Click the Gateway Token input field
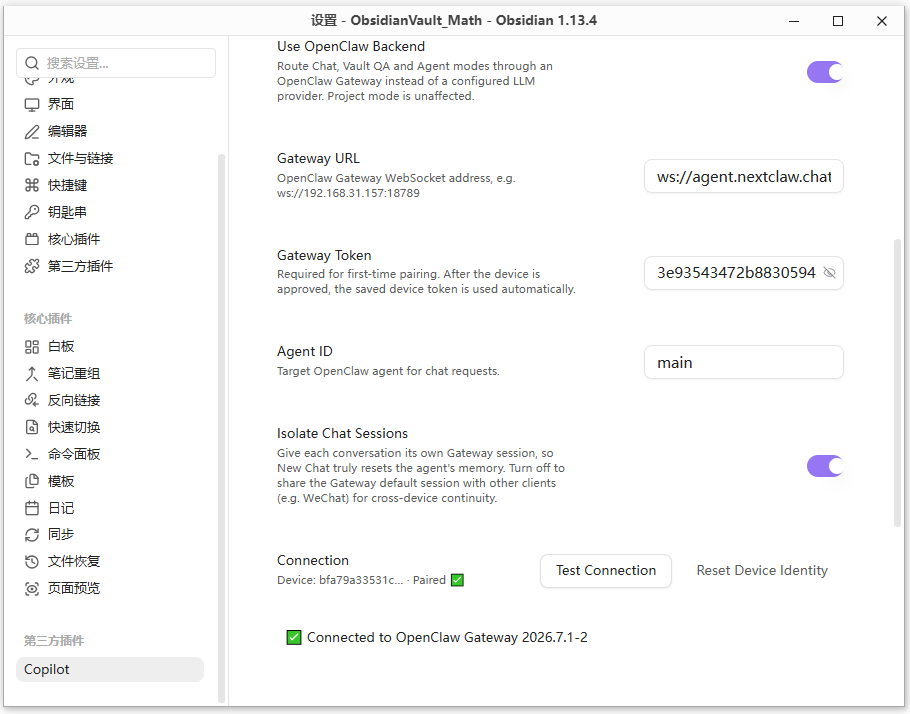 coord(743,273)
